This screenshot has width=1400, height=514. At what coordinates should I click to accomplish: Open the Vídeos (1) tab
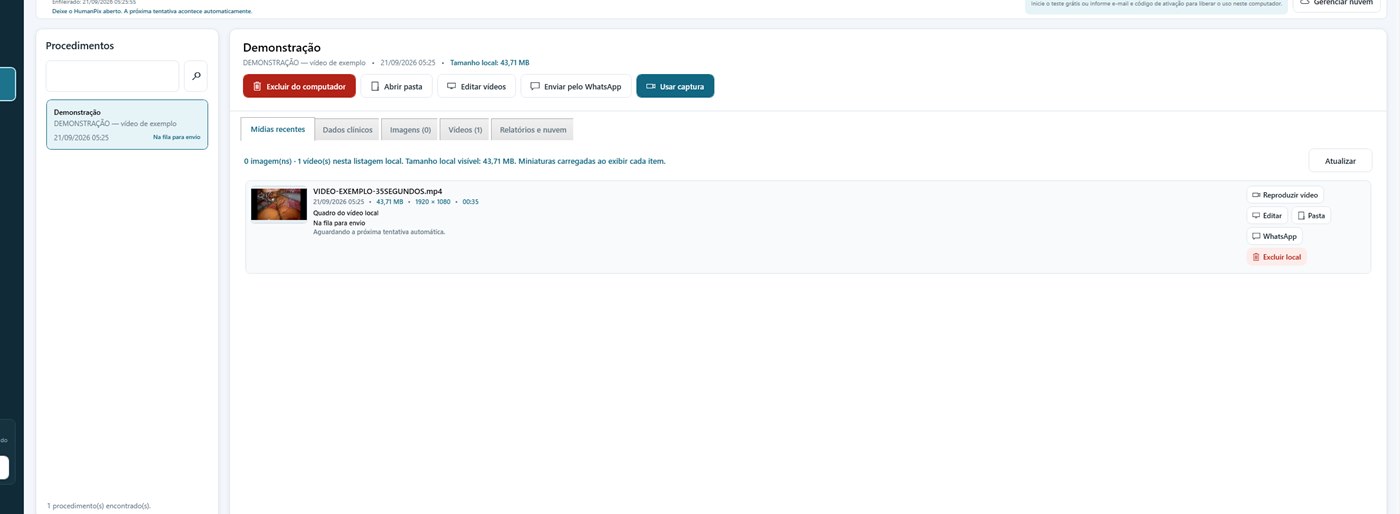point(465,130)
